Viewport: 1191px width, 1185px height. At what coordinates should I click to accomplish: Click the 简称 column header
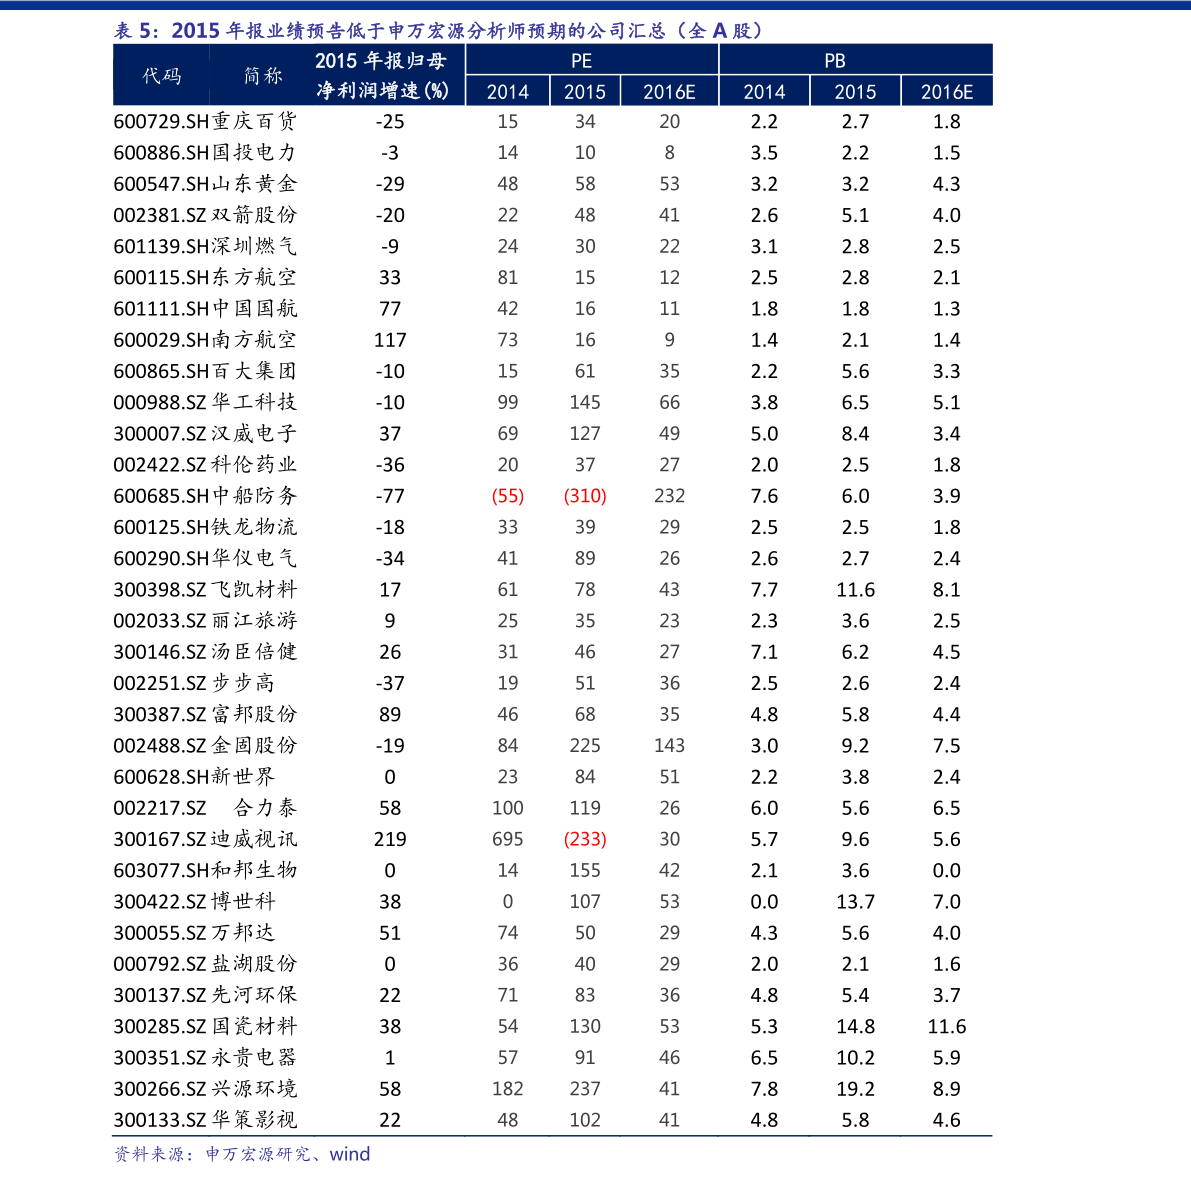click(x=263, y=76)
